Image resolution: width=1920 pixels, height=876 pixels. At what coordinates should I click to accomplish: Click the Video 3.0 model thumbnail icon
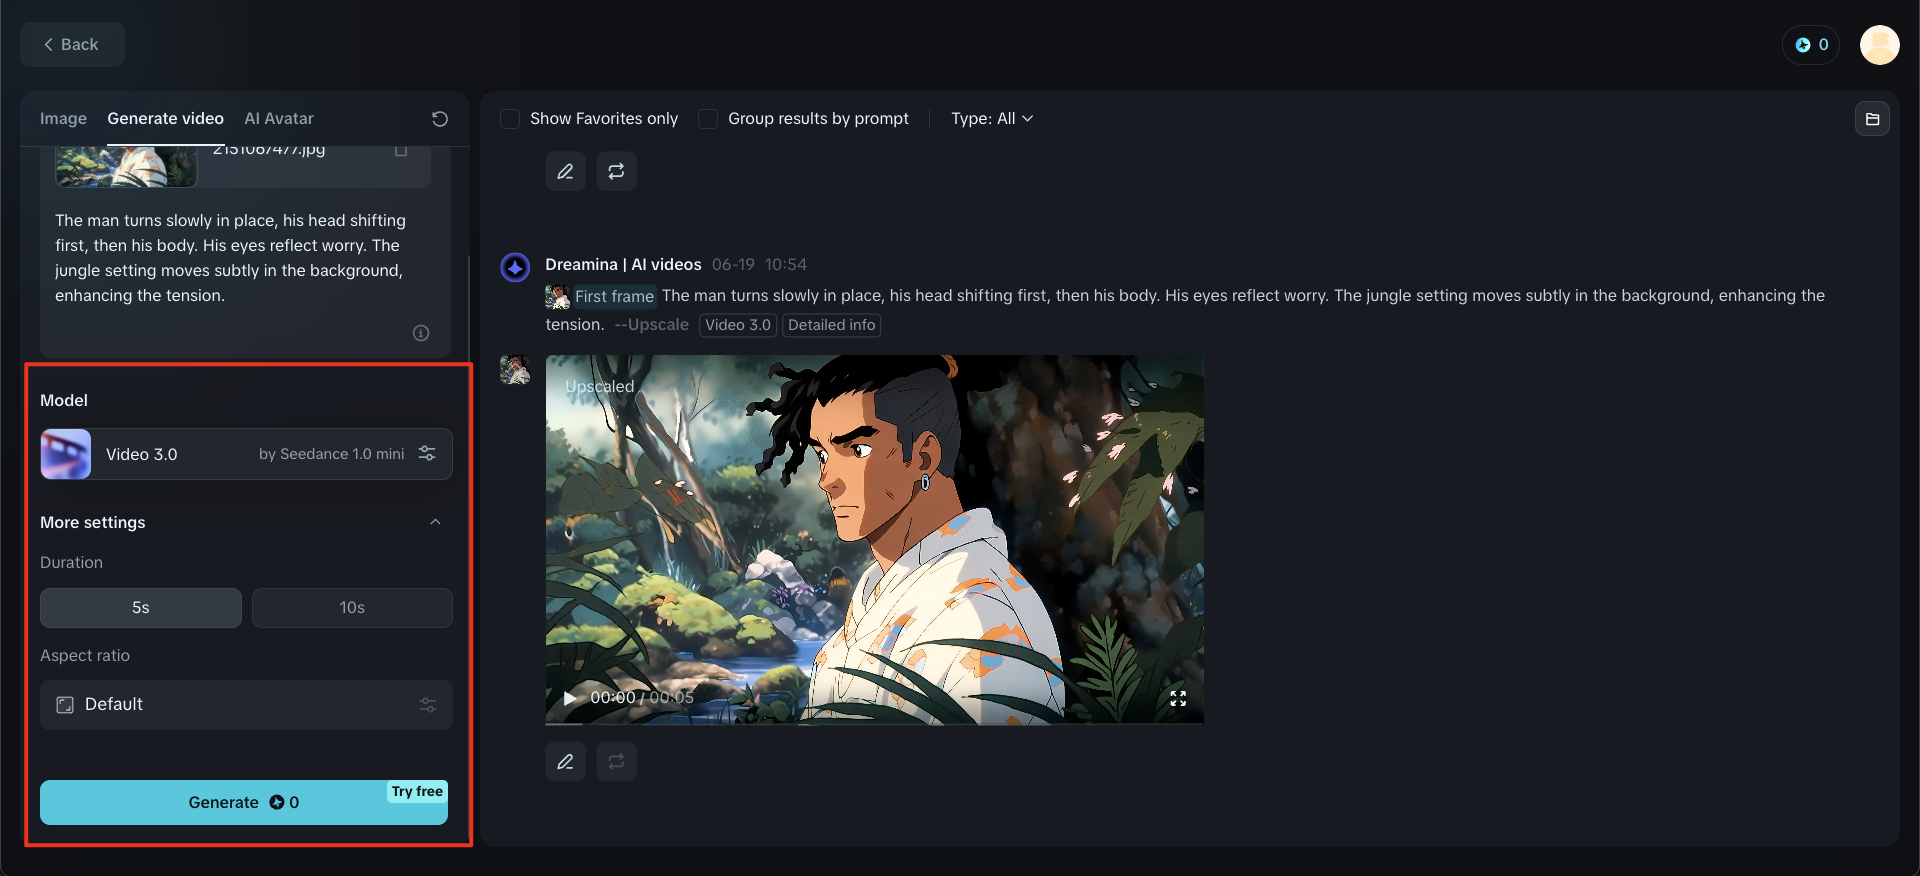(x=66, y=454)
